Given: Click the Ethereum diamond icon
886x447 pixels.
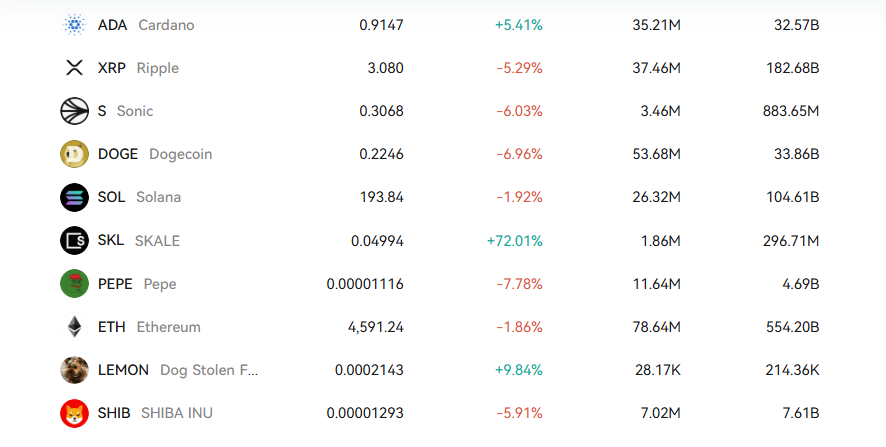Looking at the screenshot, I should (x=75, y=327).
